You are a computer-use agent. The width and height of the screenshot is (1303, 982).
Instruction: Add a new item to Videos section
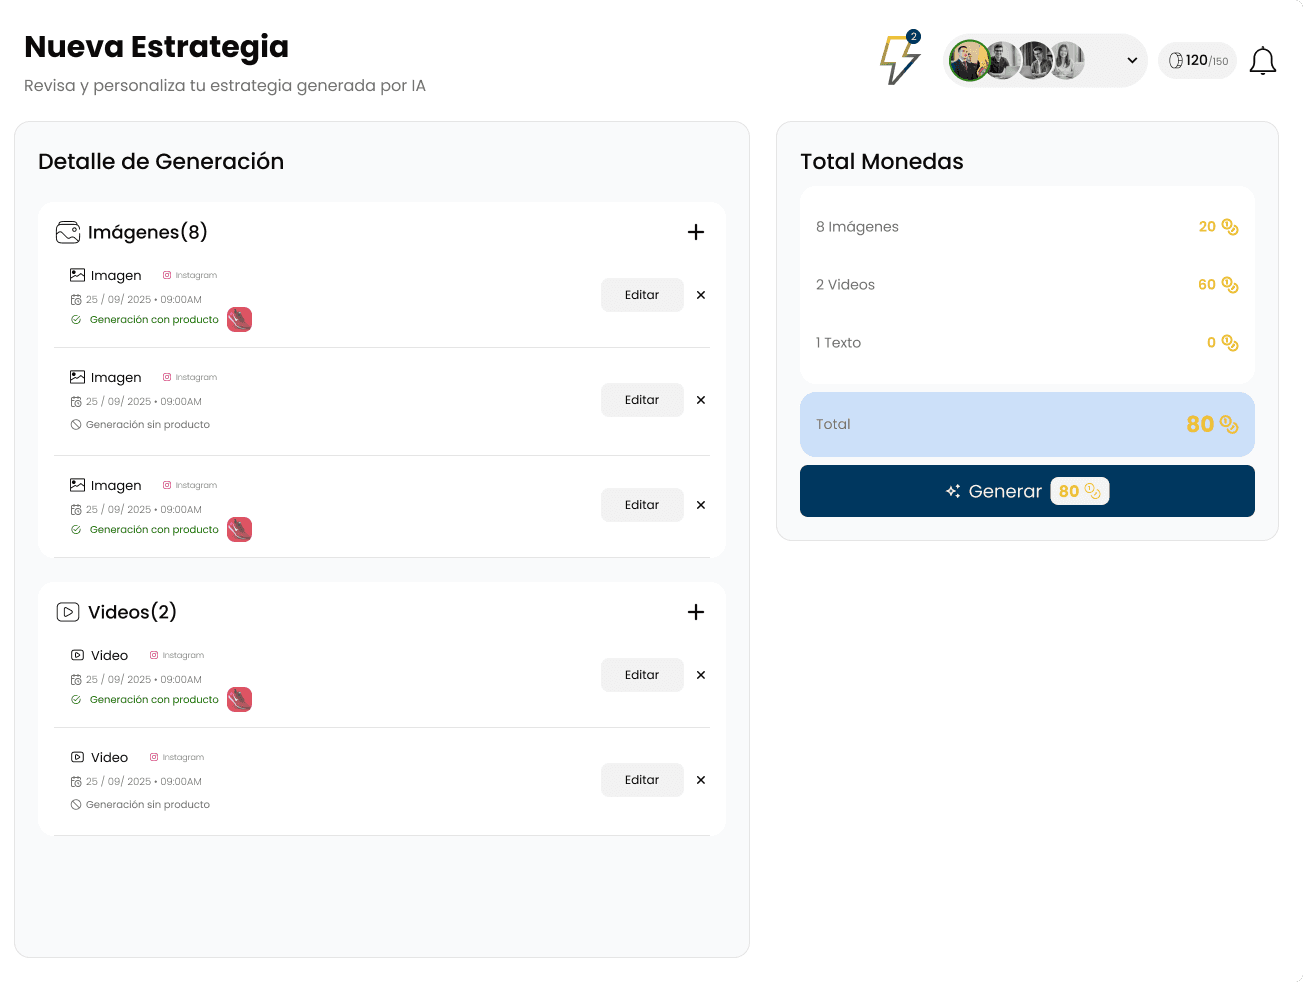[696, 612]
